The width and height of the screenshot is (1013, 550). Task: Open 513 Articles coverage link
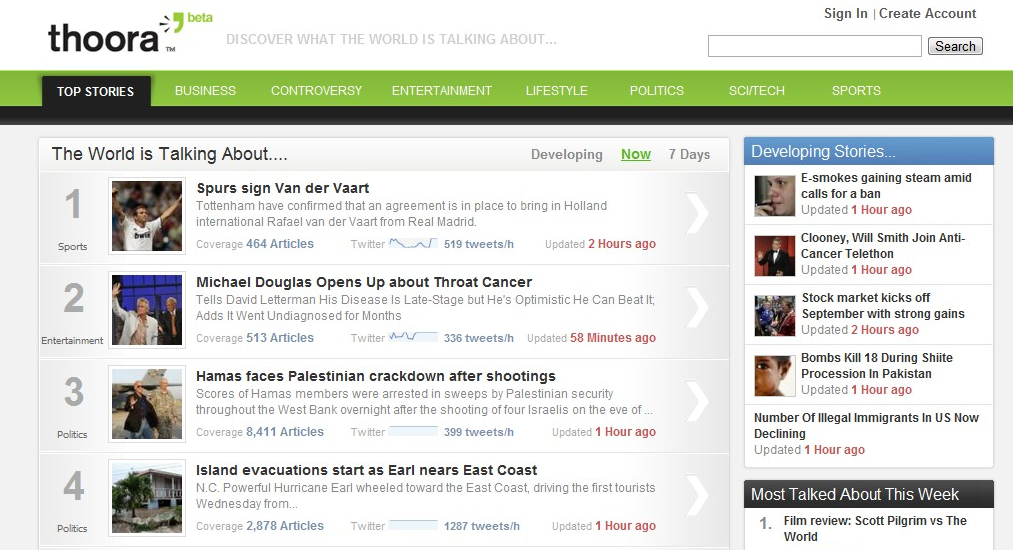click(x=280, y=337)
